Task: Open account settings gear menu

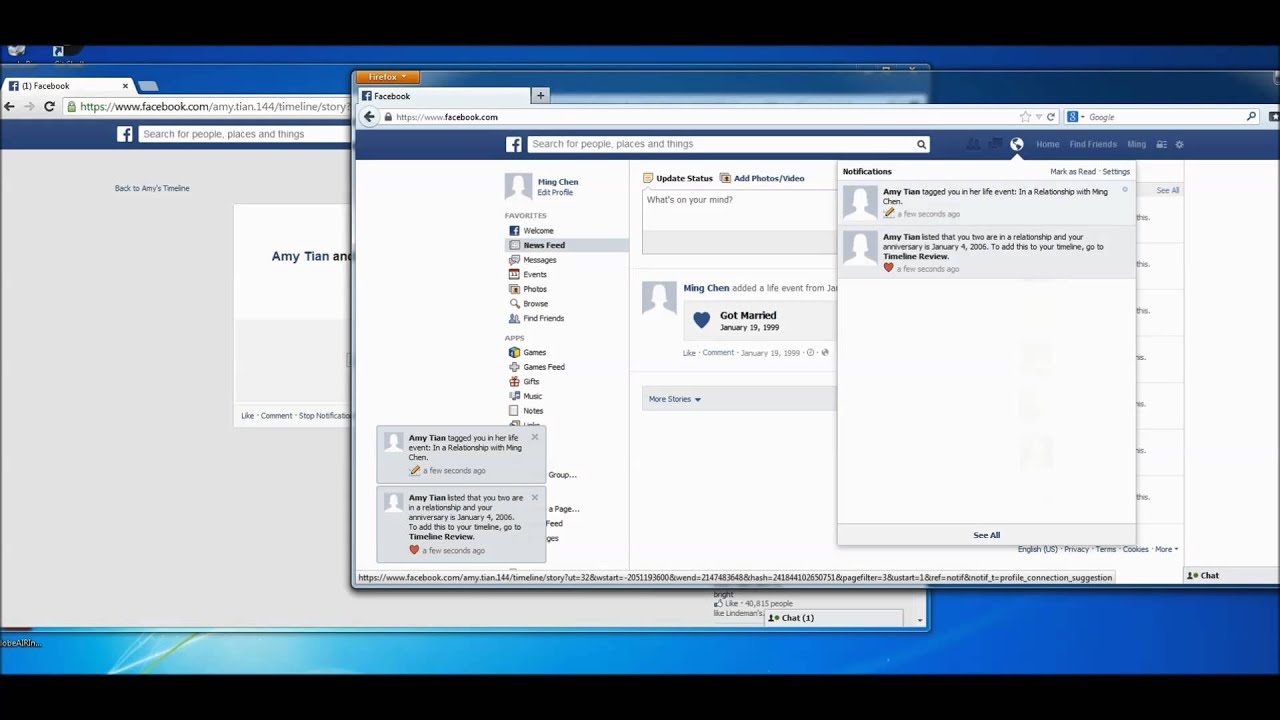Action: pos(1179,144)
